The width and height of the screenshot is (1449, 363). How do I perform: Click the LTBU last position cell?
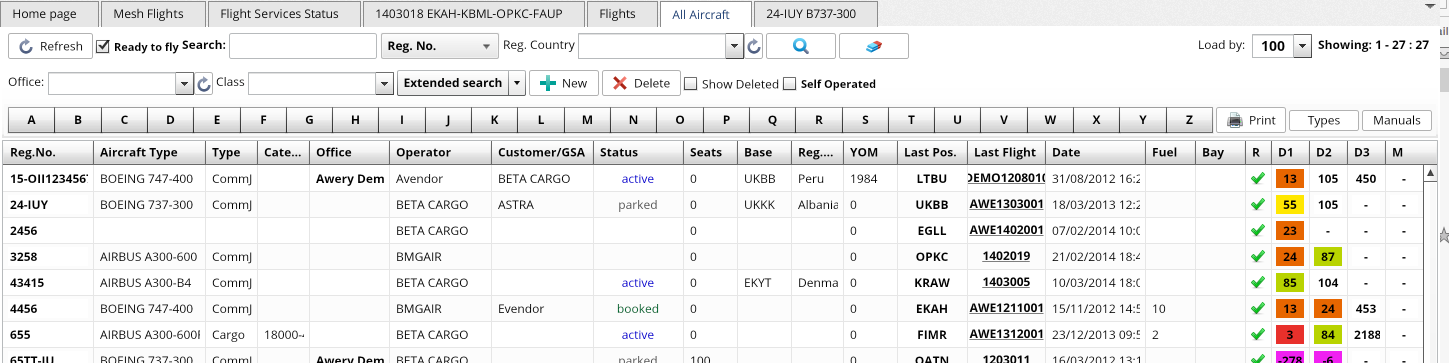(932, 178)
